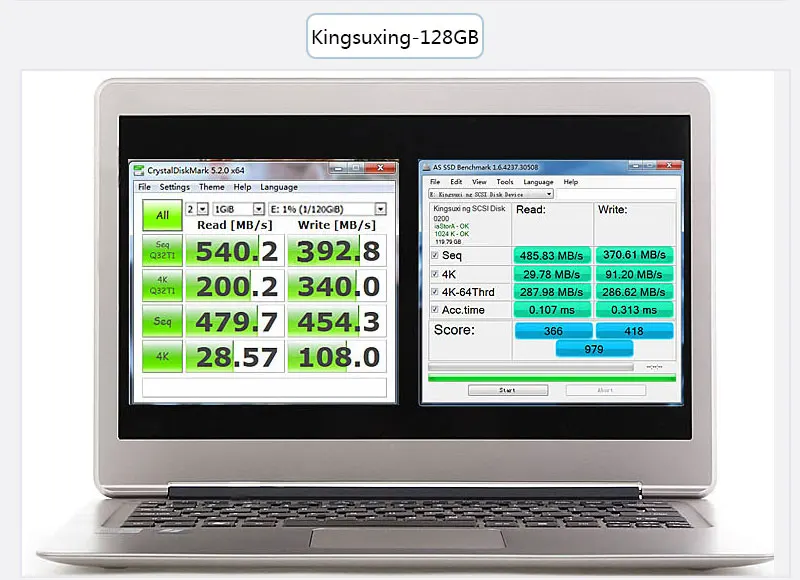Toggle the Seq checkbox in AS SSD
Screen dimensions: 800x580
tap(435, 255)
